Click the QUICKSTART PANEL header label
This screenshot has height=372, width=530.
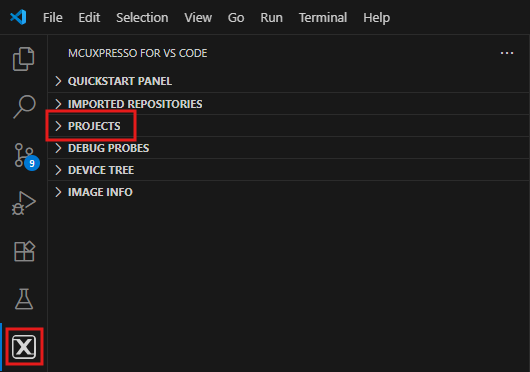(x=120, y=81)
